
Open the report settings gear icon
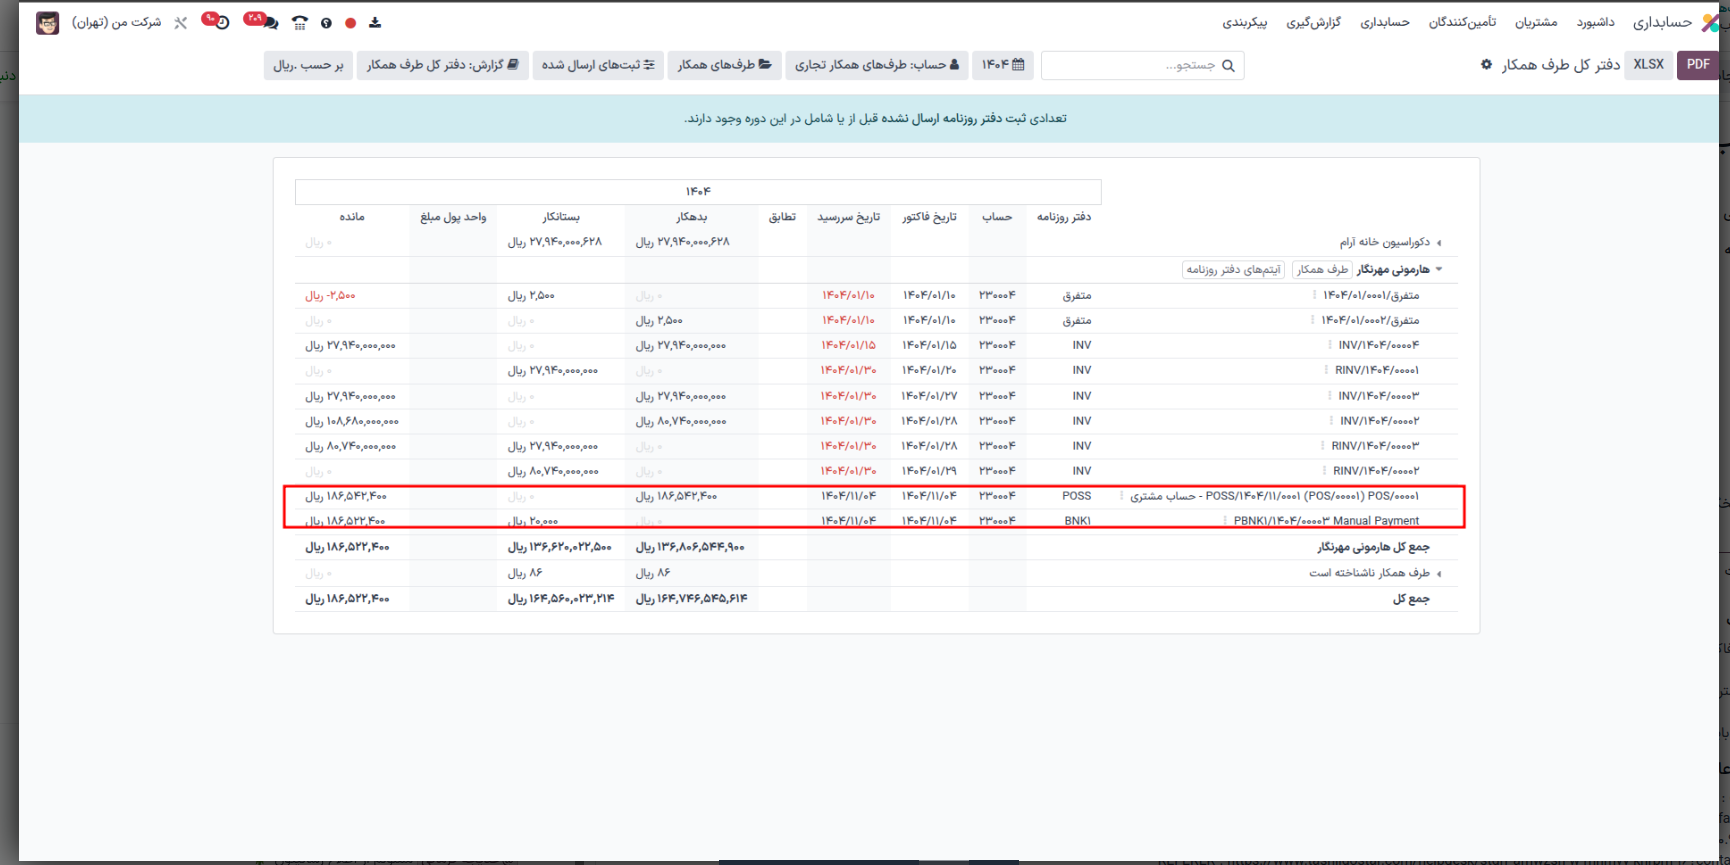(1486, 65)
